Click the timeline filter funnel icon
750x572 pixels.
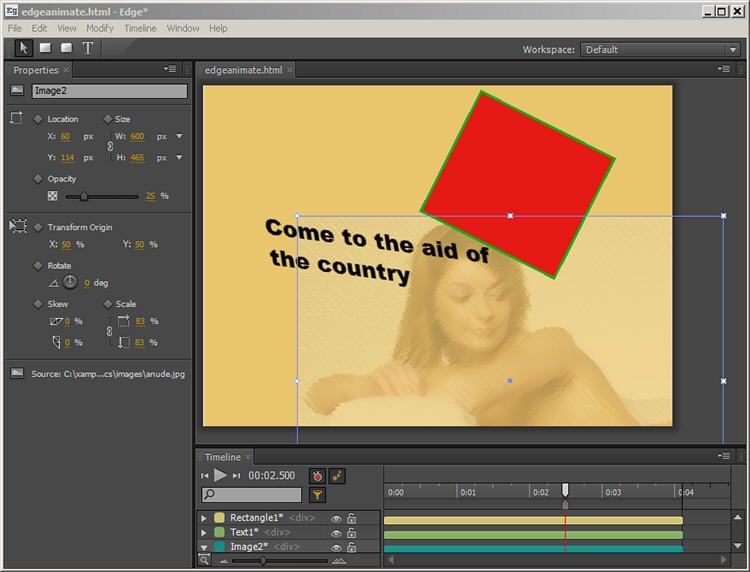317,495
